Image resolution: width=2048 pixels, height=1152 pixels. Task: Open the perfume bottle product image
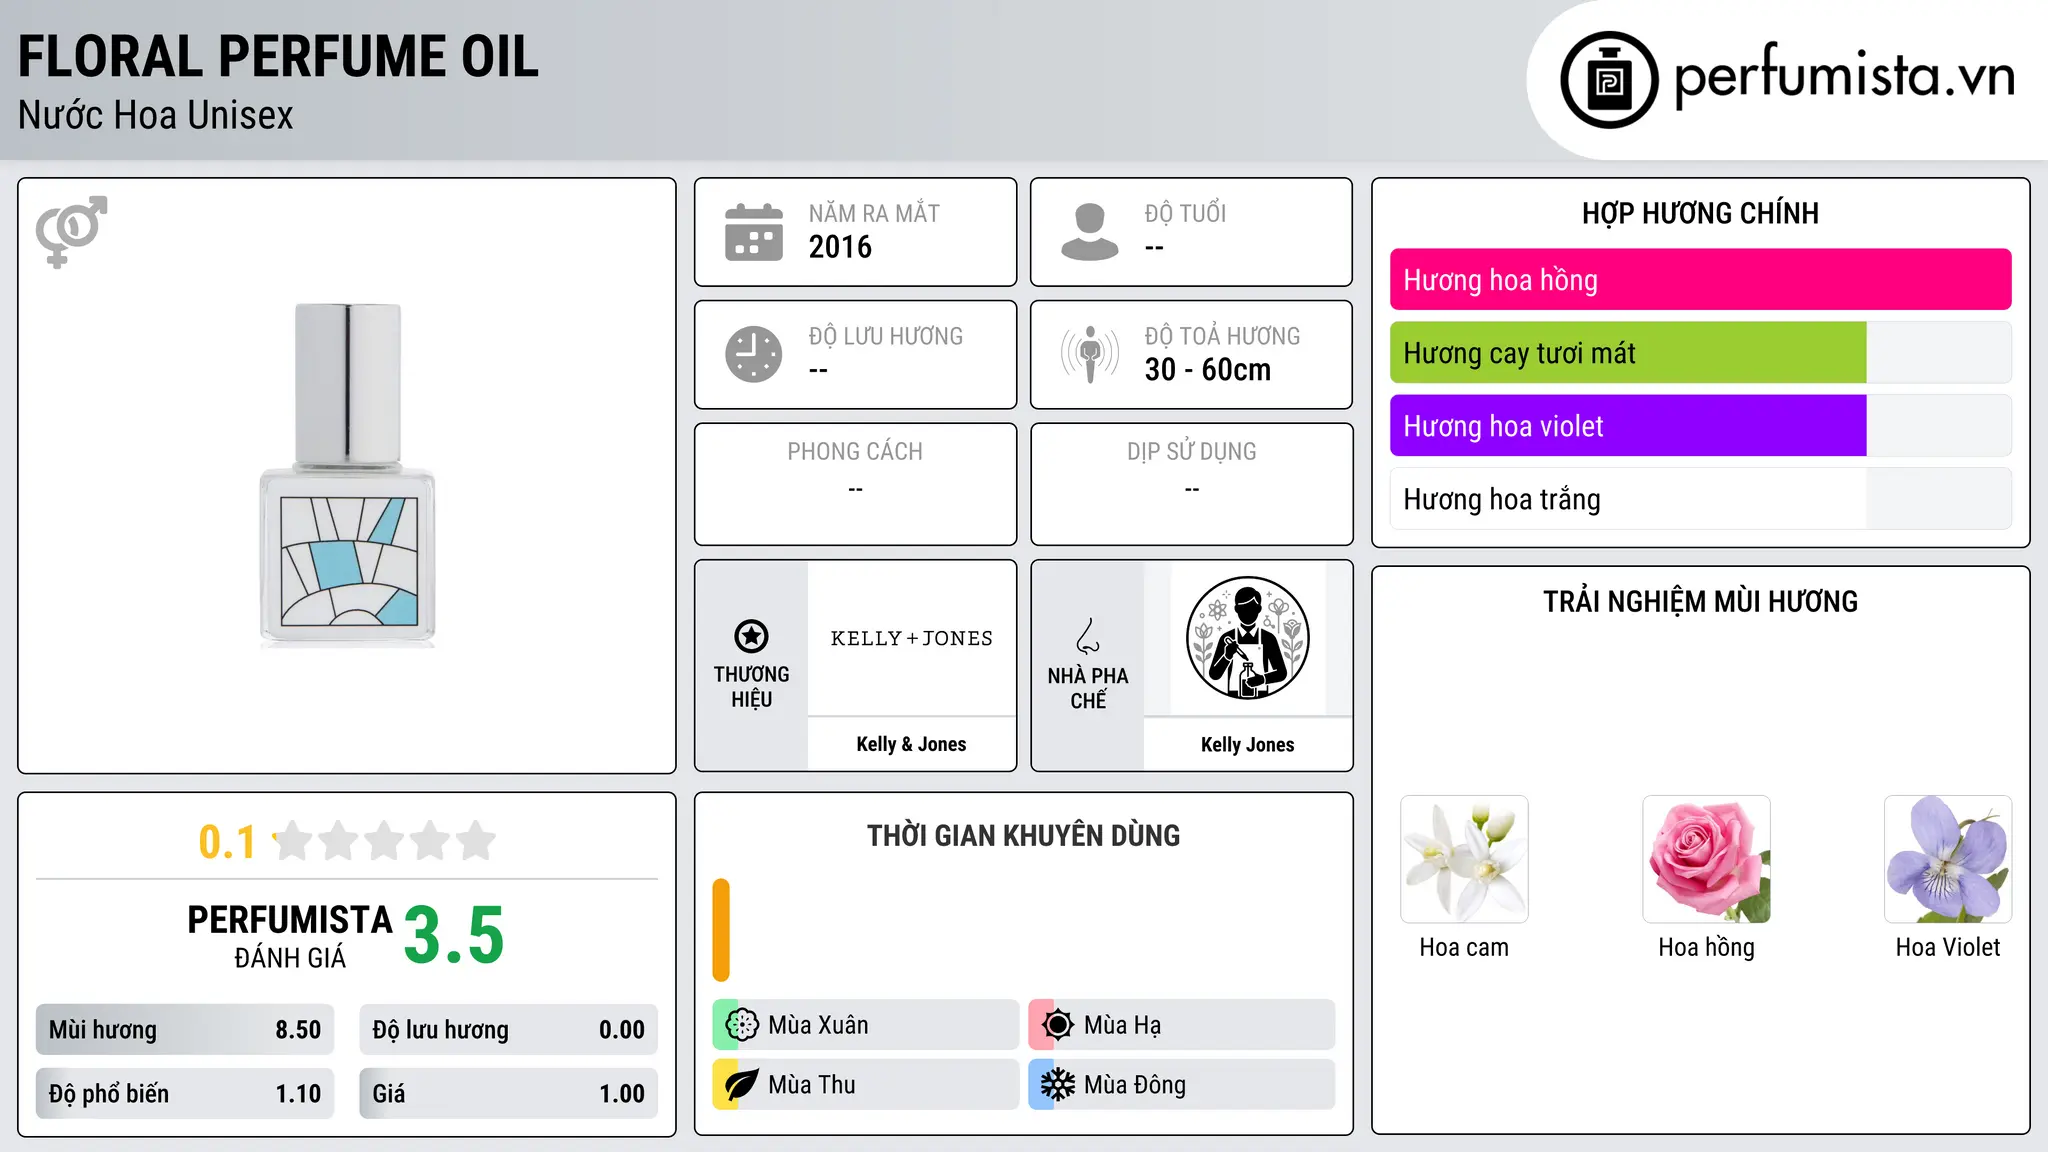click(347, 475)
